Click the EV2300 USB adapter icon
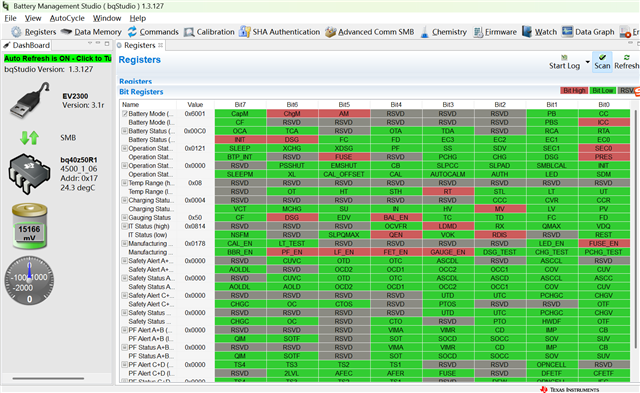Screen dimensions: 640x393 tap(29, 100)
